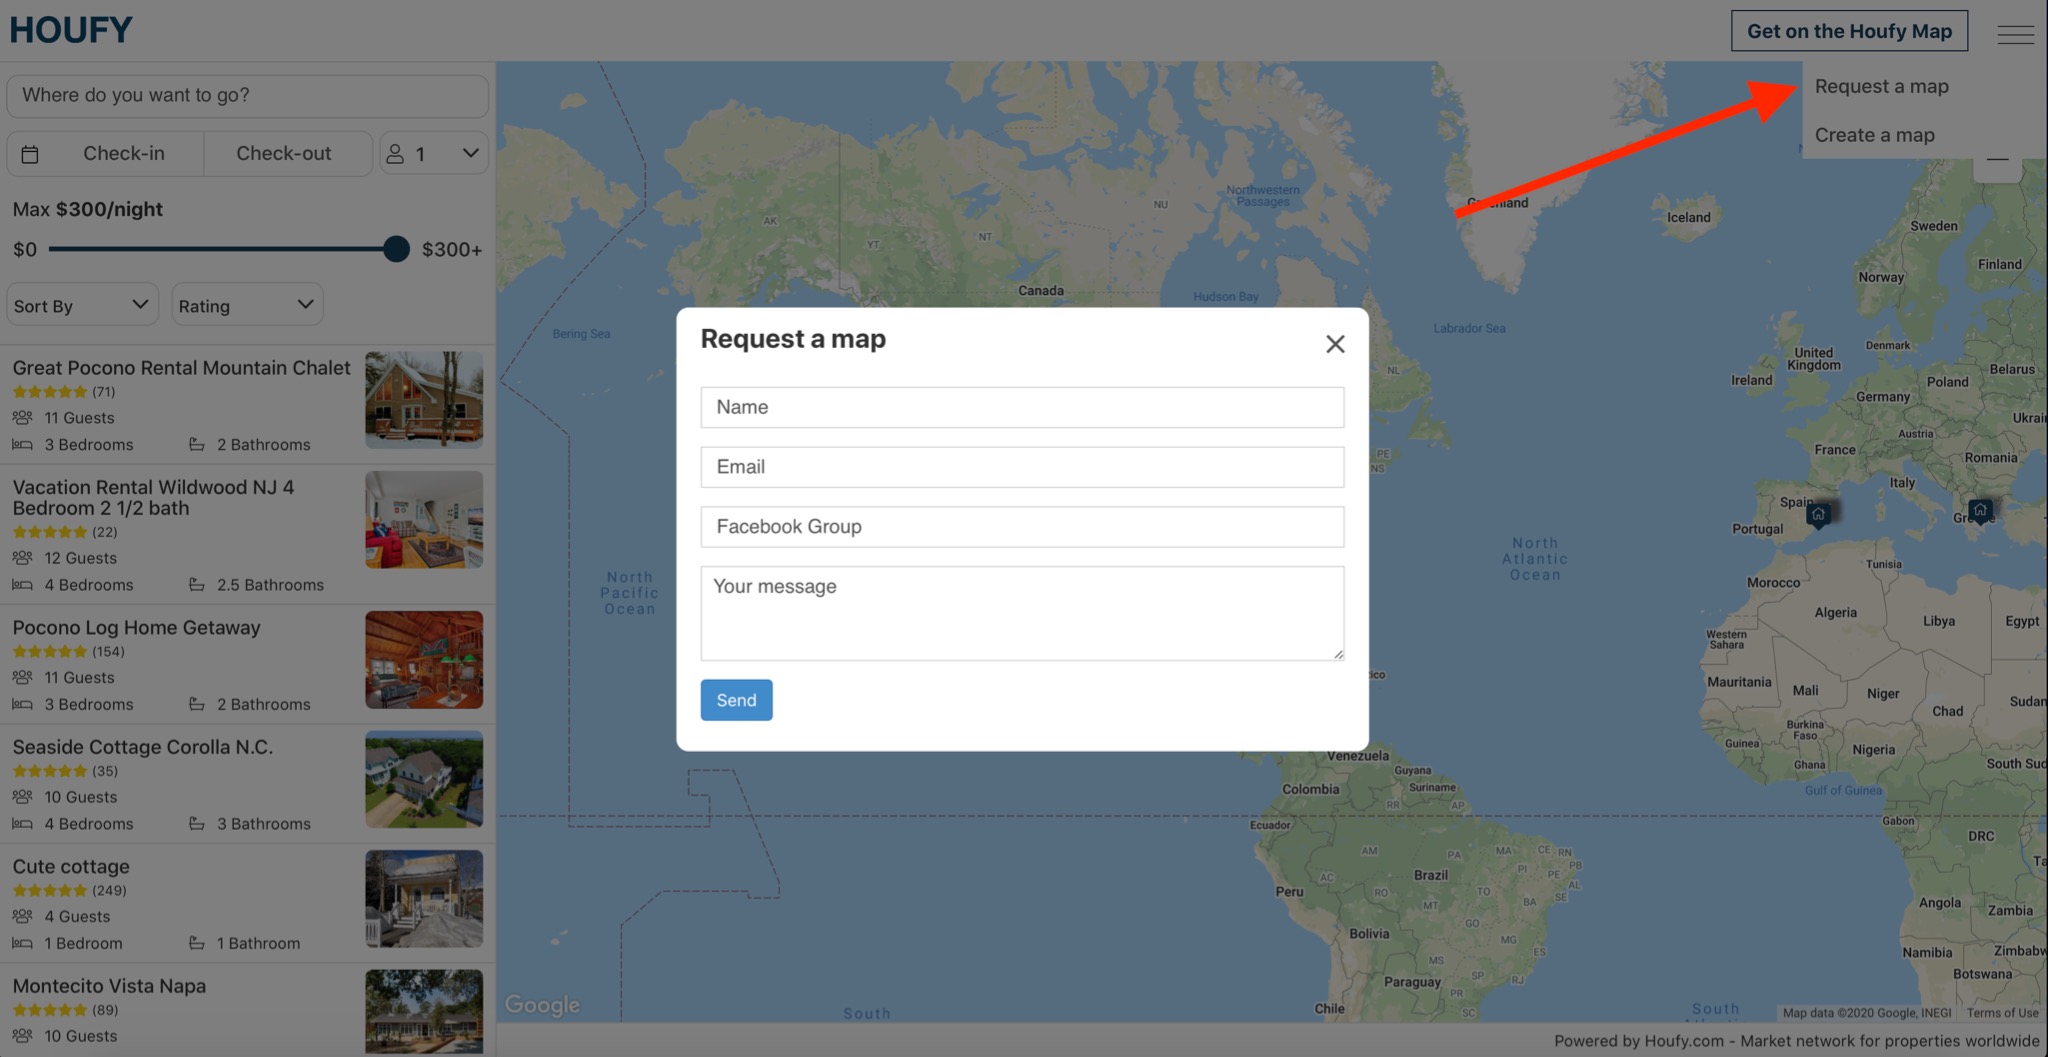Image resolution: width=2048 pixels, height=1057 pixels.
Task: Click the guest person icon
Action: point(395,154)
